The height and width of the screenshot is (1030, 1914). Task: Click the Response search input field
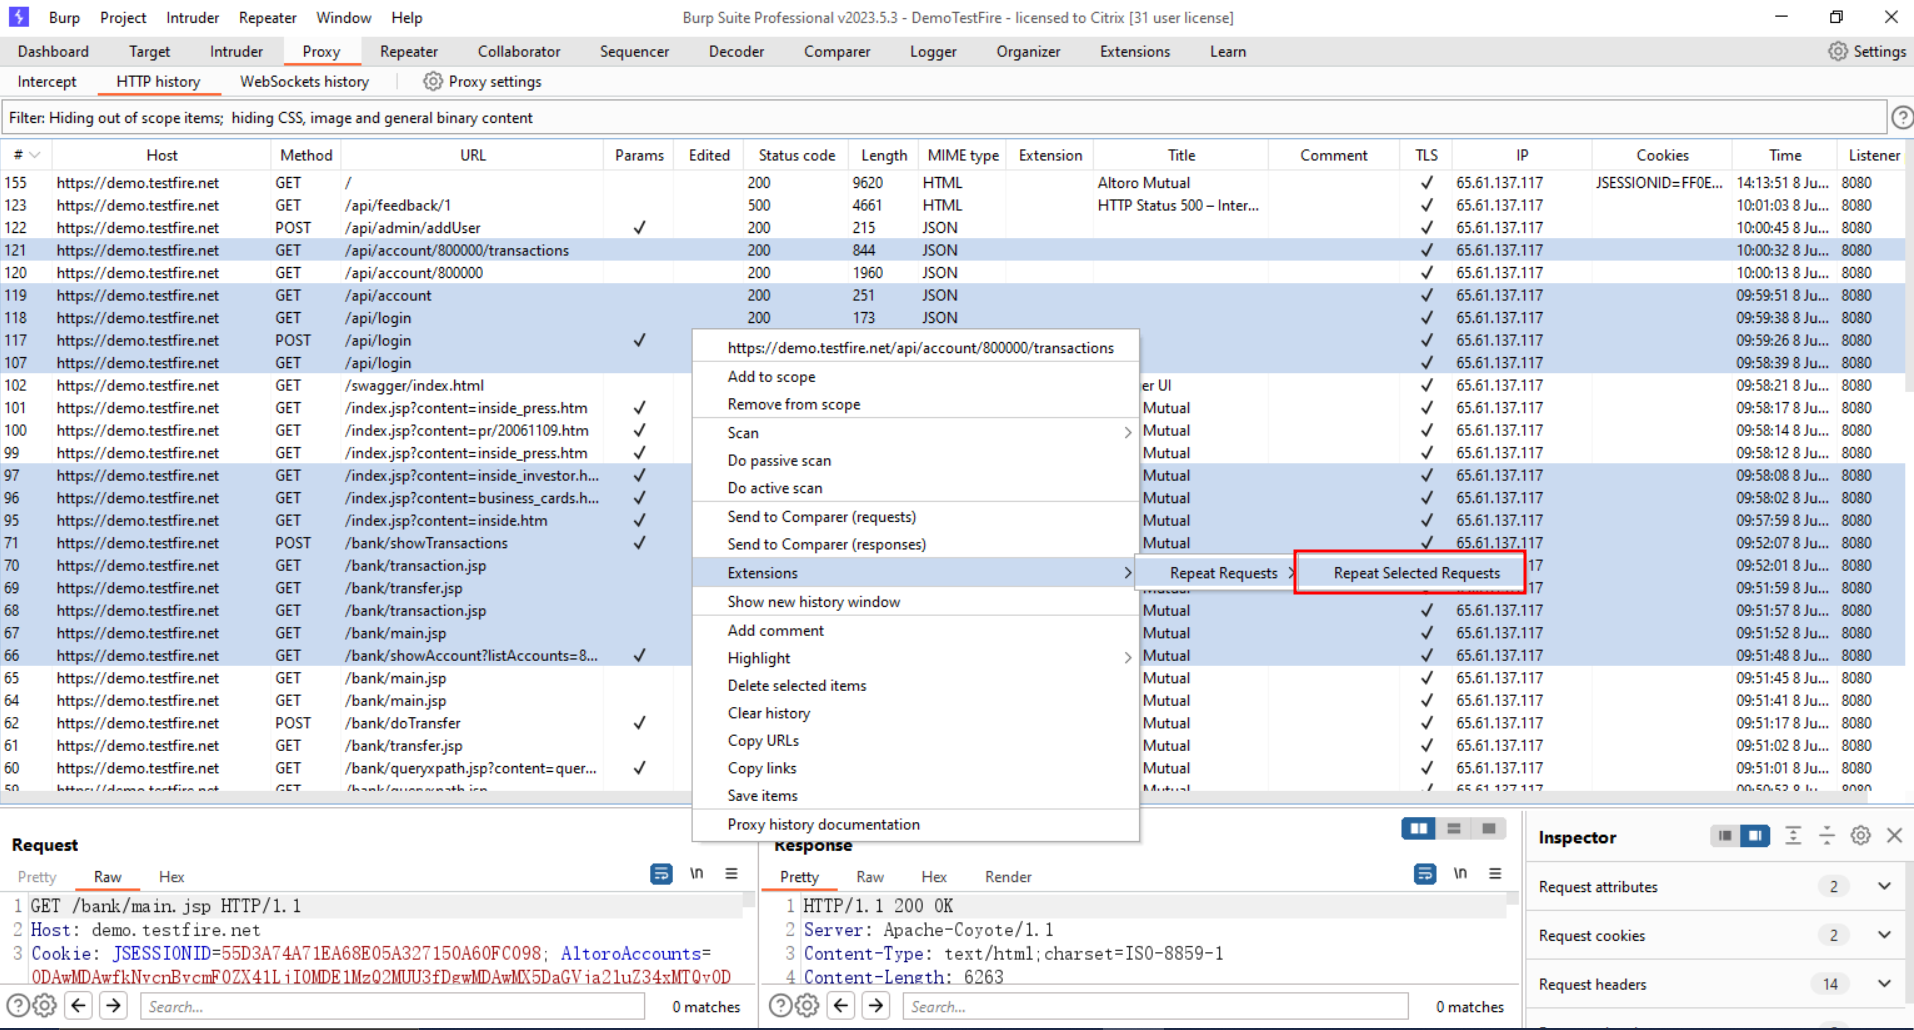[x=1154, y=1006]
